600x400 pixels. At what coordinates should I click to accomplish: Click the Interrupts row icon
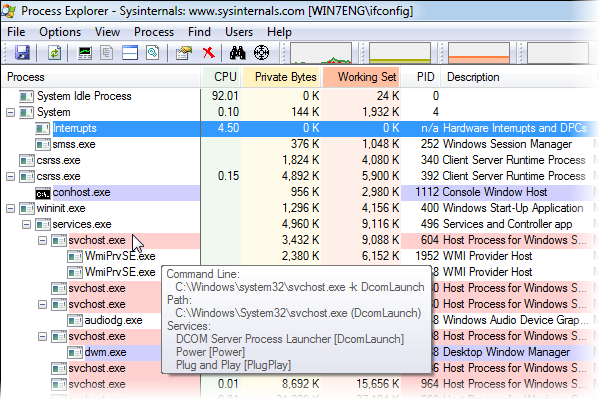pos(43,129)
